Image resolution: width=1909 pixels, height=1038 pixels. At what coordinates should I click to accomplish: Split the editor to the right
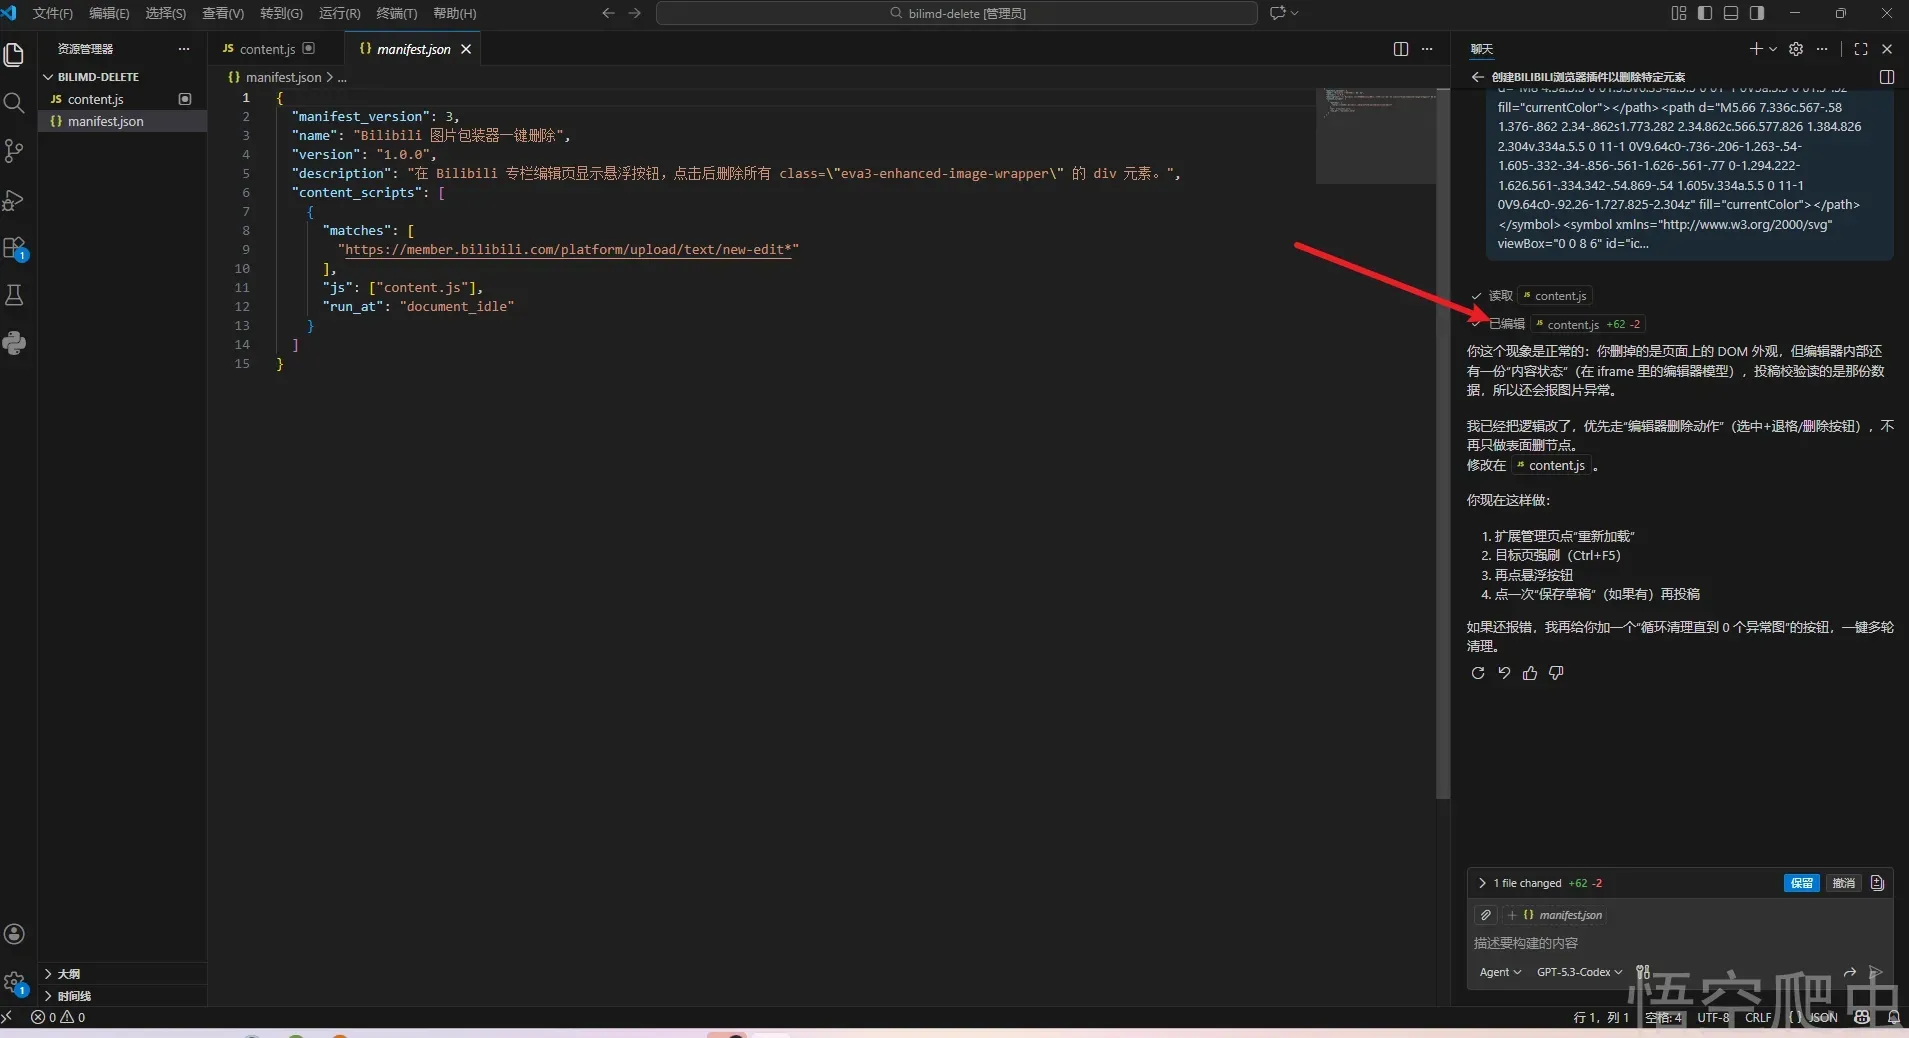[x=1401, y=49]
